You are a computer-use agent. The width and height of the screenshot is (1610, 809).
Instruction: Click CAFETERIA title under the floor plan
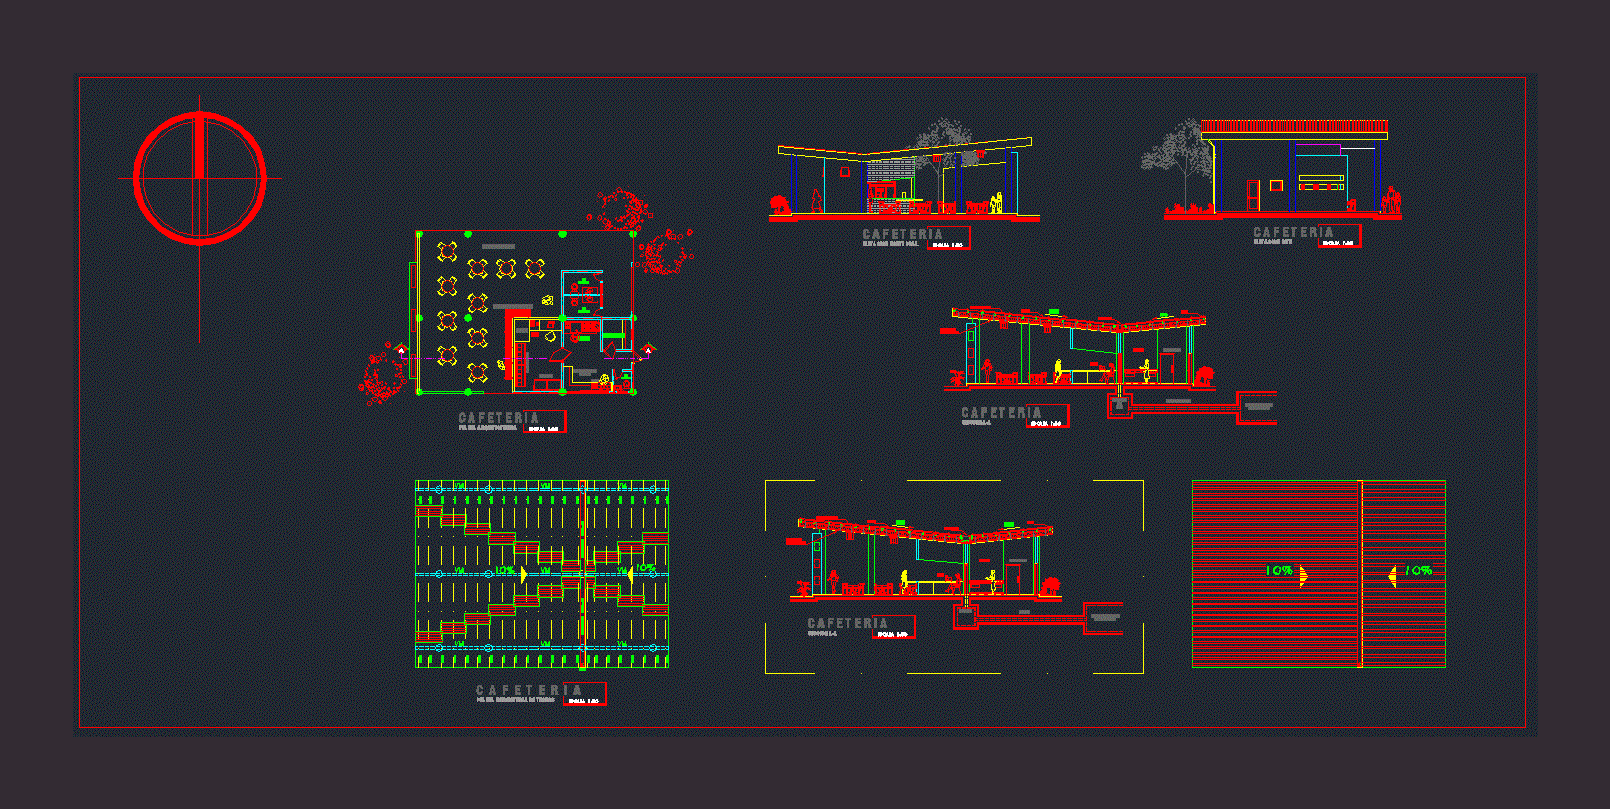498,417
